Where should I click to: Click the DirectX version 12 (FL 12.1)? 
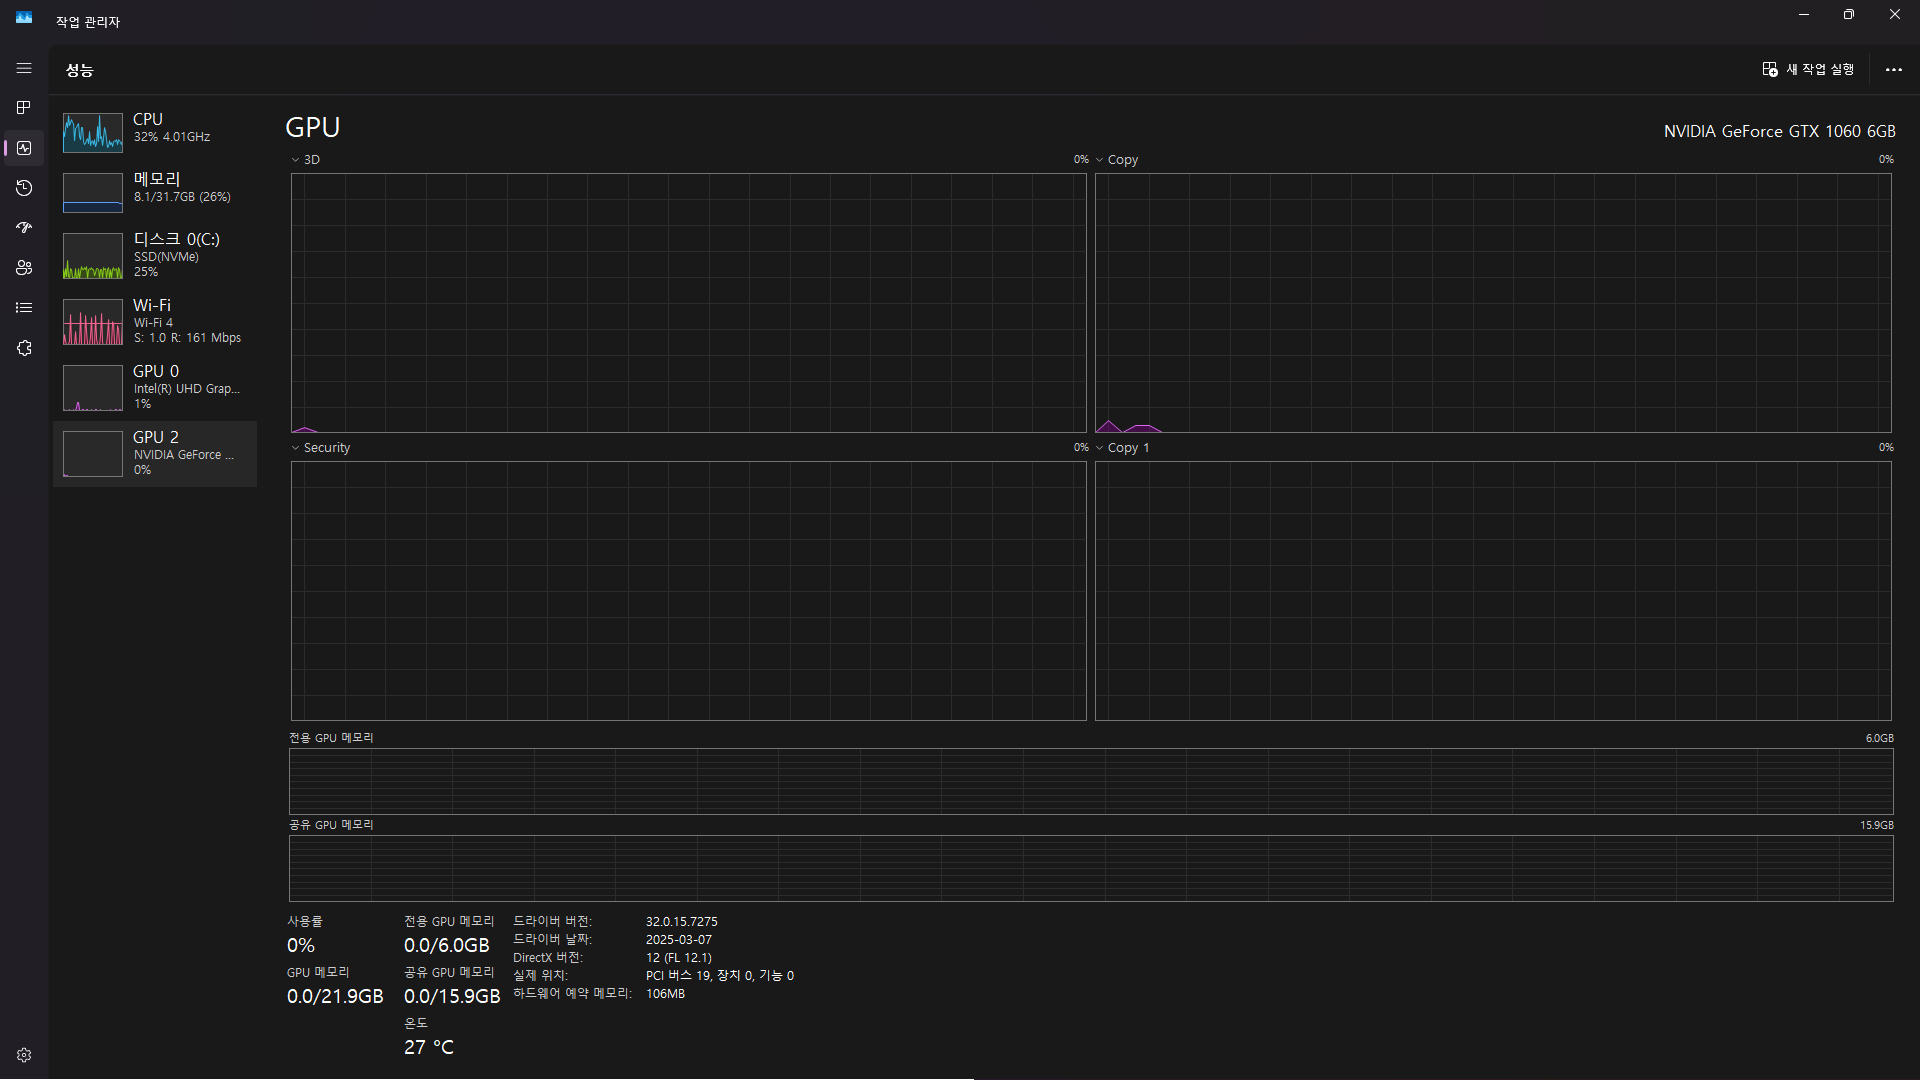(x=678, y=958)
